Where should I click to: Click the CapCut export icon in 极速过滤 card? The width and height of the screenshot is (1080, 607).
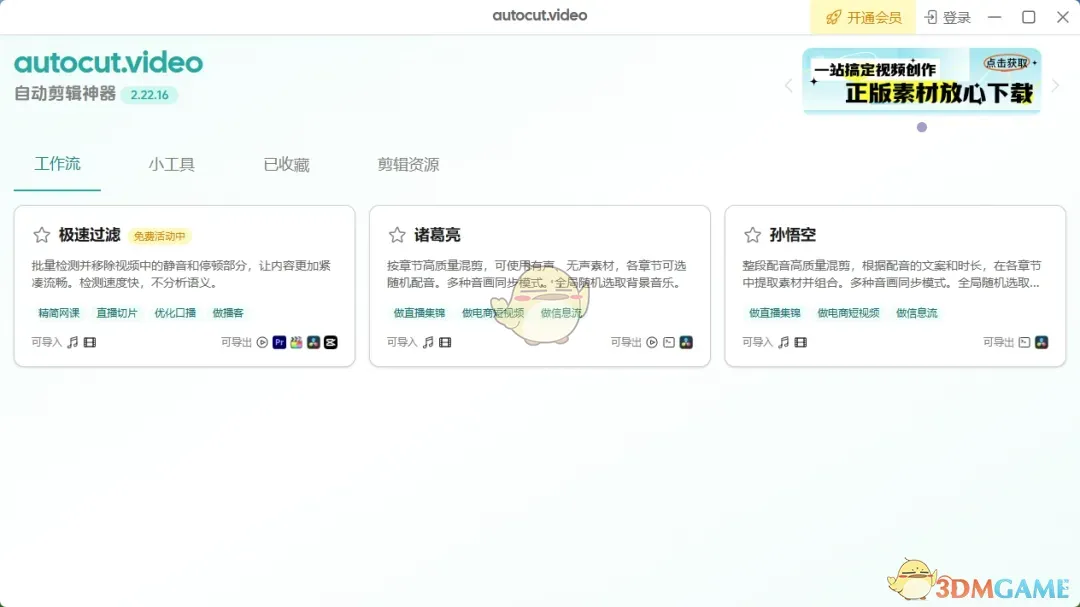point(330,342)
